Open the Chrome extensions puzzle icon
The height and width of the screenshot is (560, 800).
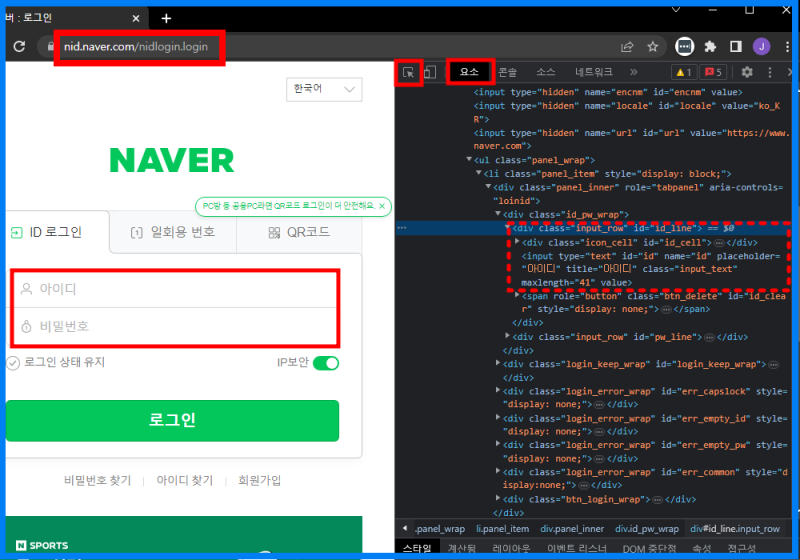[710, 47]
